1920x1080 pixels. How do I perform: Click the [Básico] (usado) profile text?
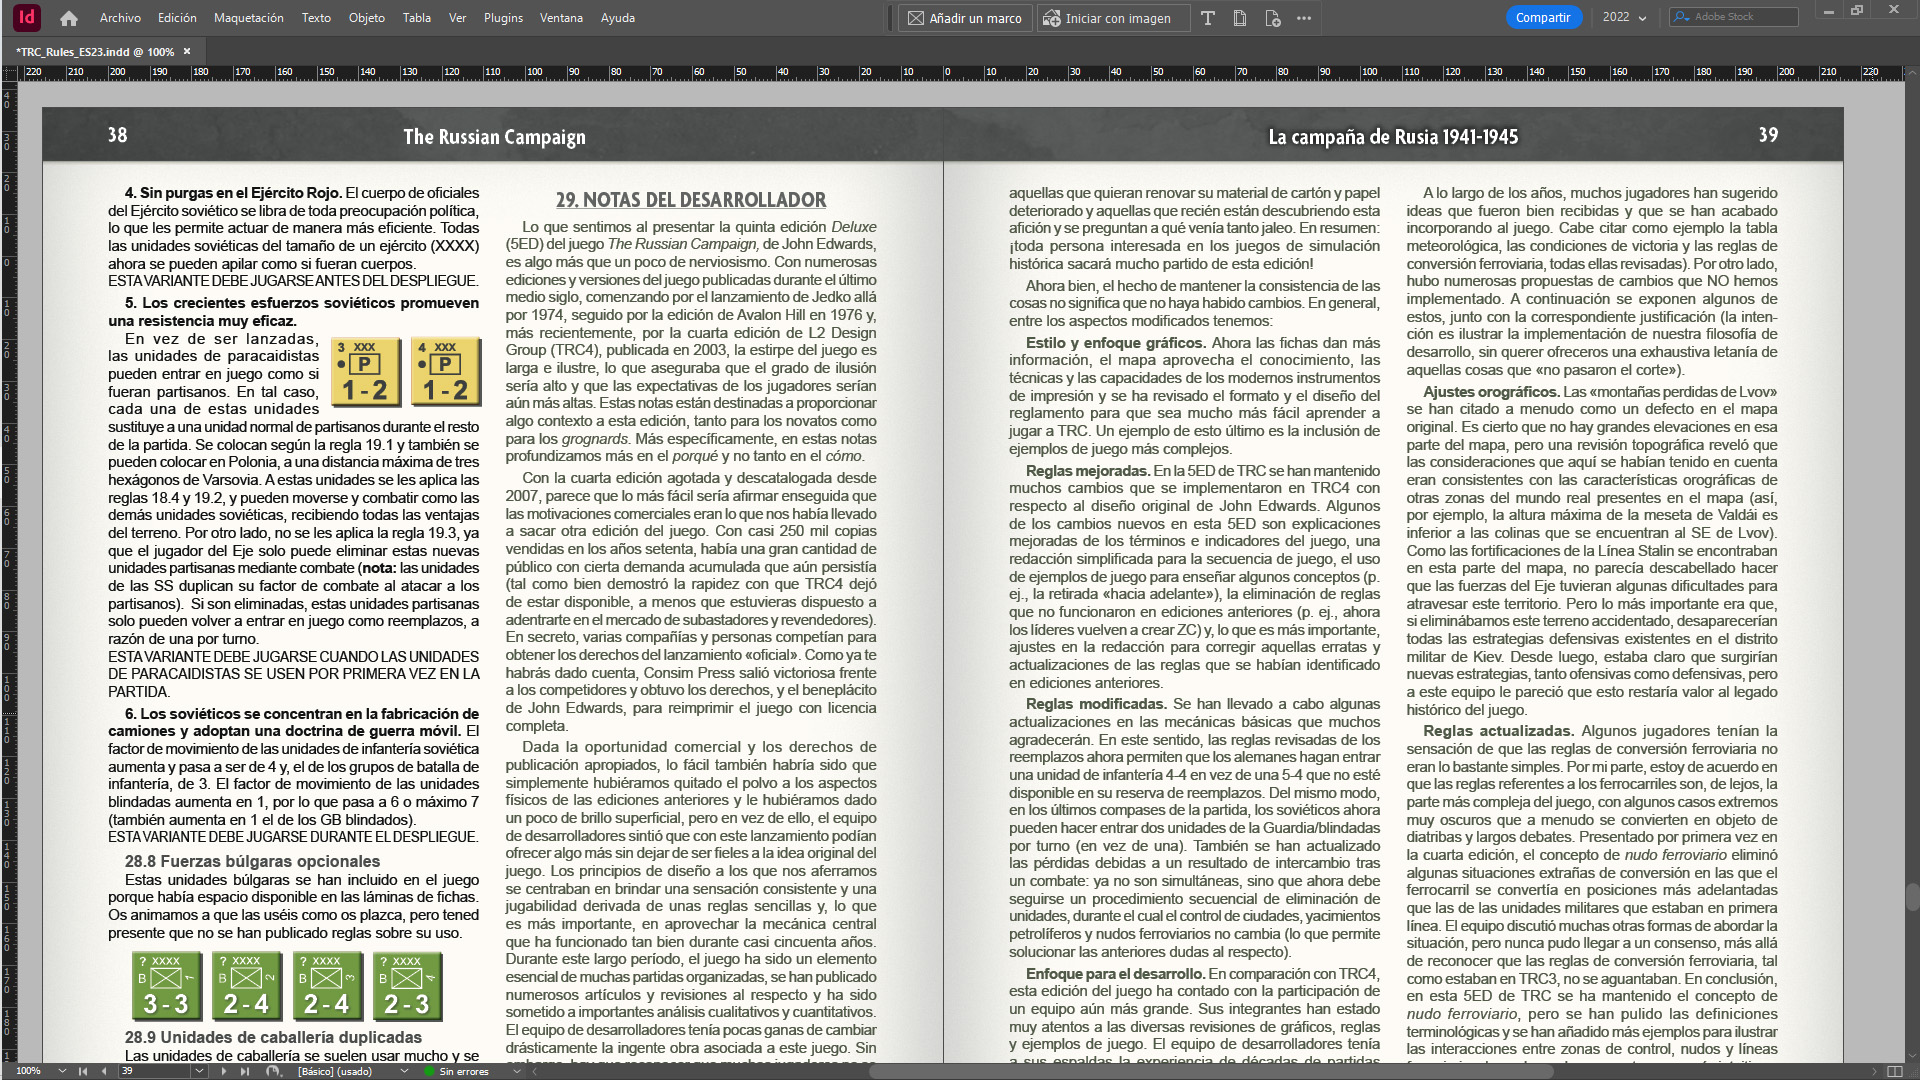335,1071
